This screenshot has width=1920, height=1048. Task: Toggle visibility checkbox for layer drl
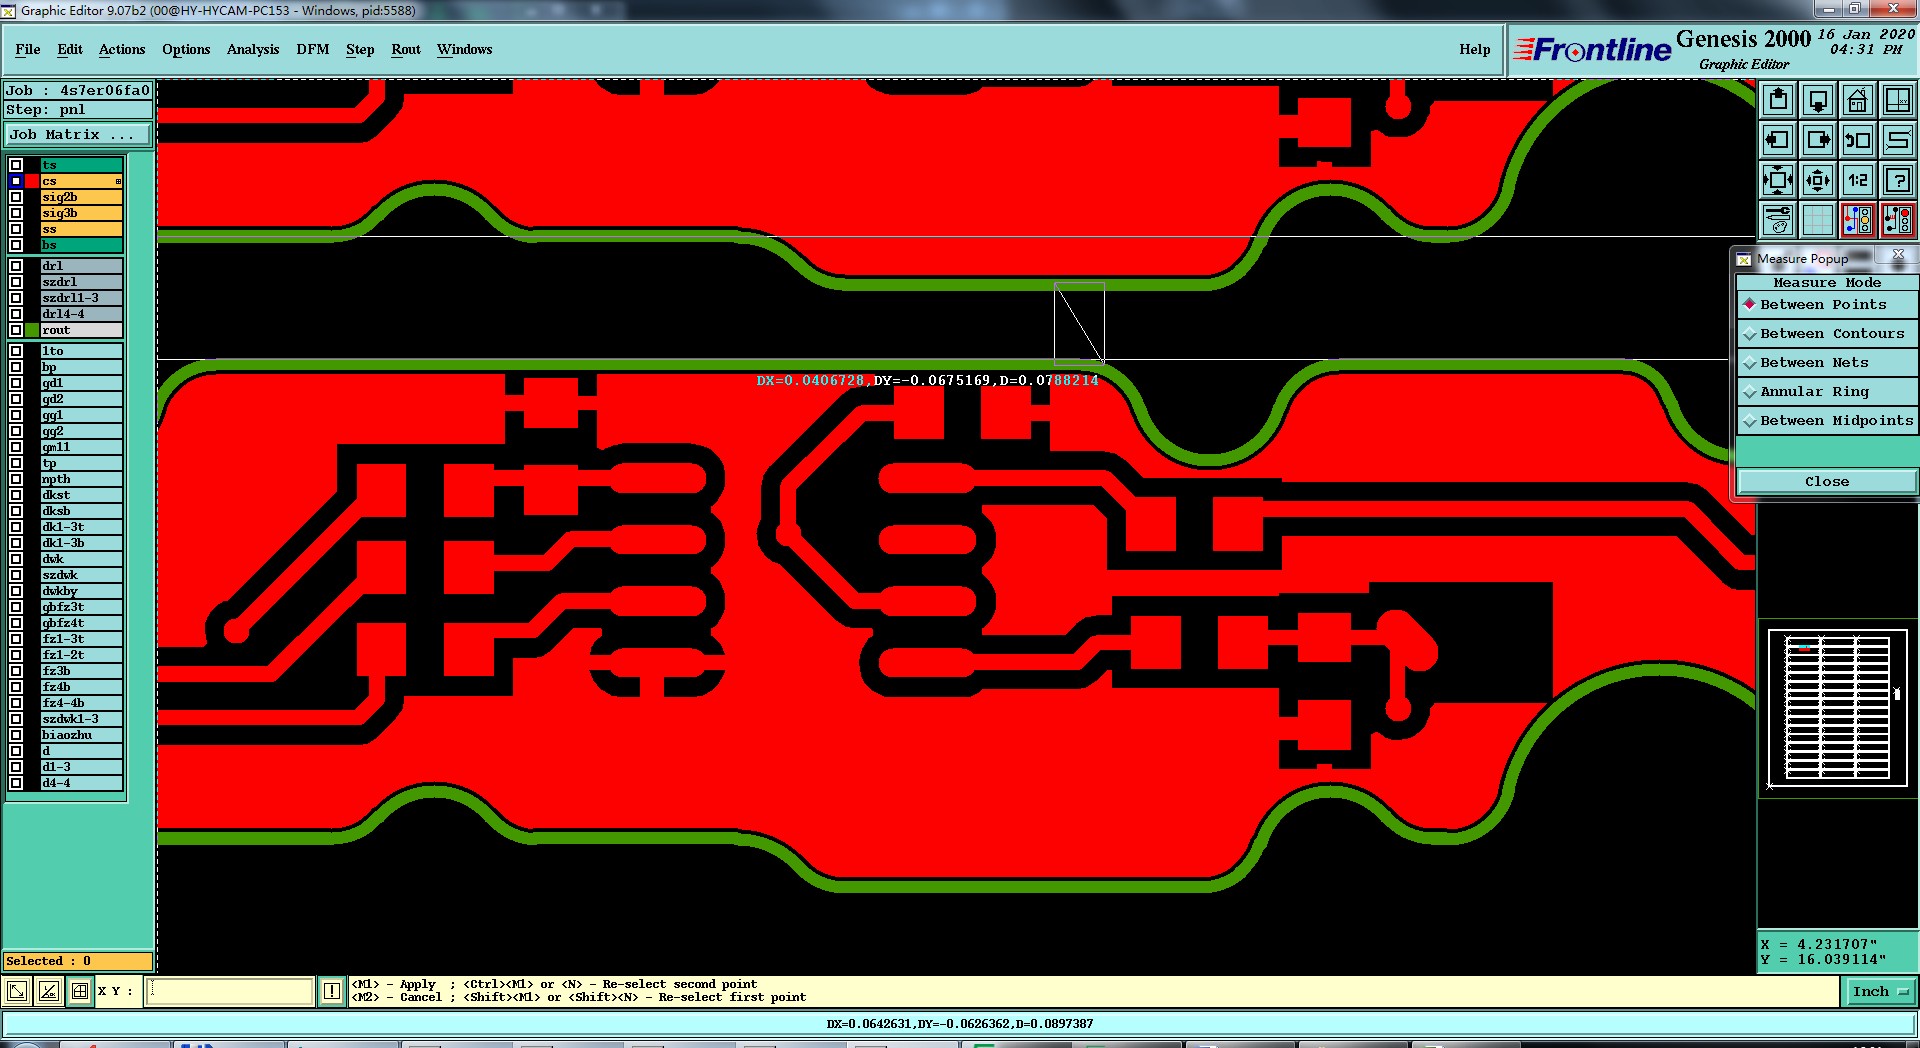(16, 266)
